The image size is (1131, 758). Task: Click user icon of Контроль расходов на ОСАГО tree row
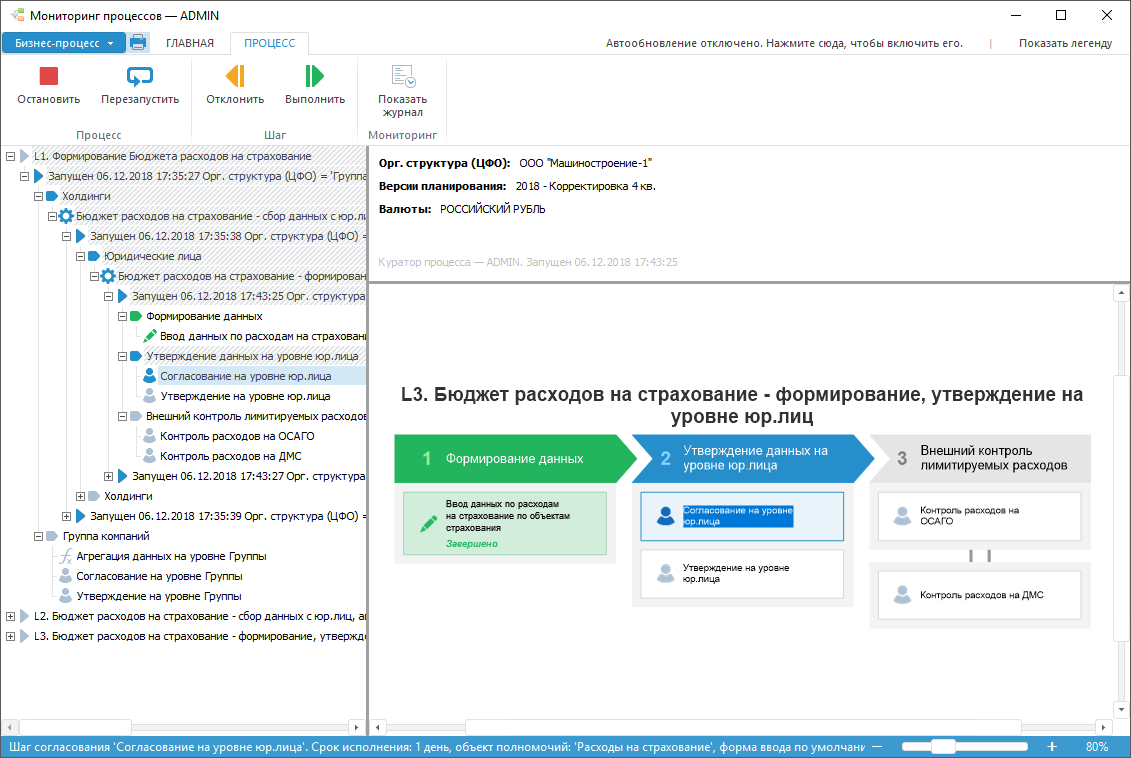click(149, 436)
